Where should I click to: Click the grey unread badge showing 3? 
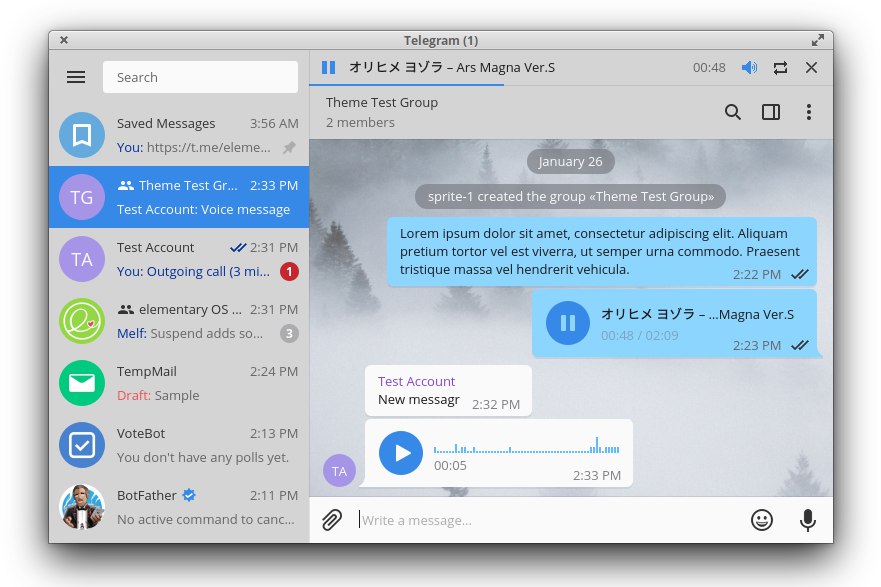[289, 334]
